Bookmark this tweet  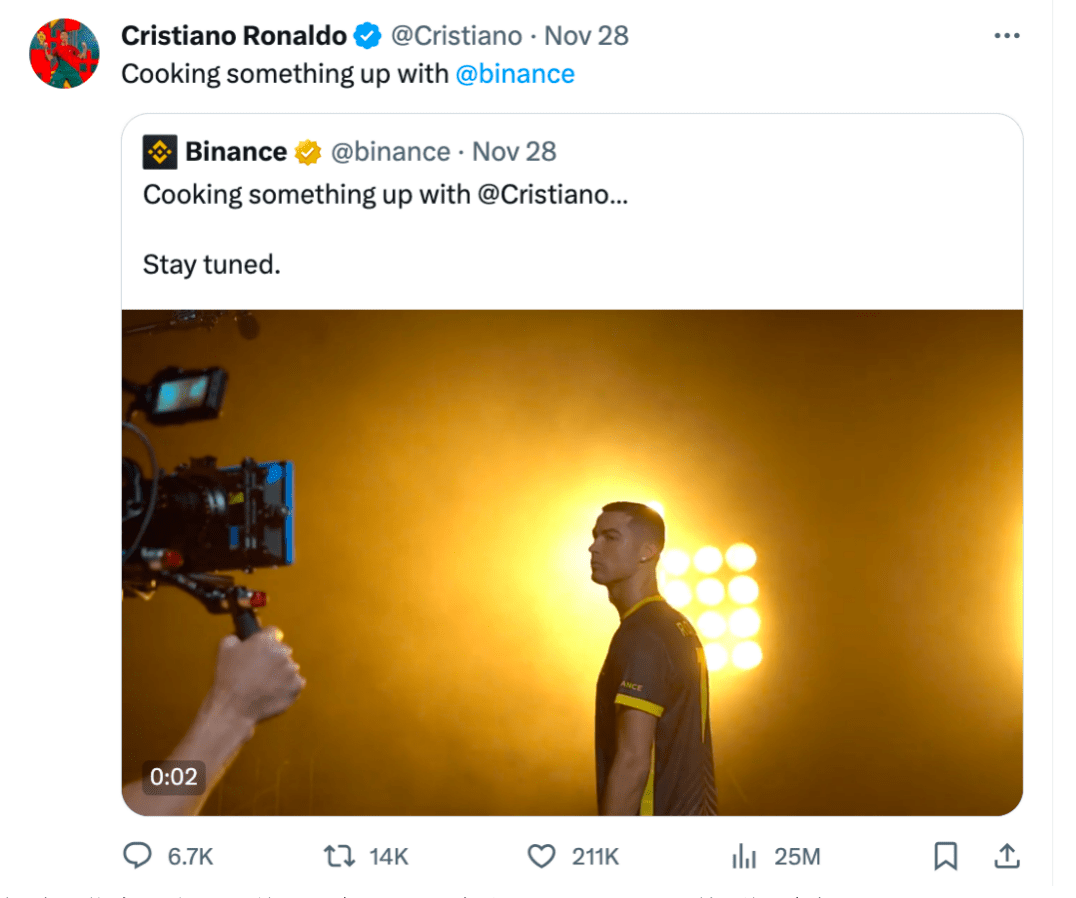(945, 856)
